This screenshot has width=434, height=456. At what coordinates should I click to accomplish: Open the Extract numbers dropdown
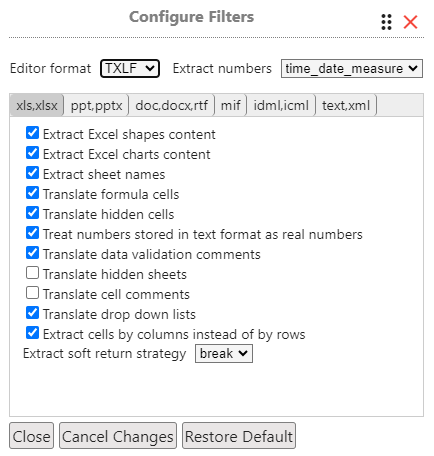click(352, 69)
